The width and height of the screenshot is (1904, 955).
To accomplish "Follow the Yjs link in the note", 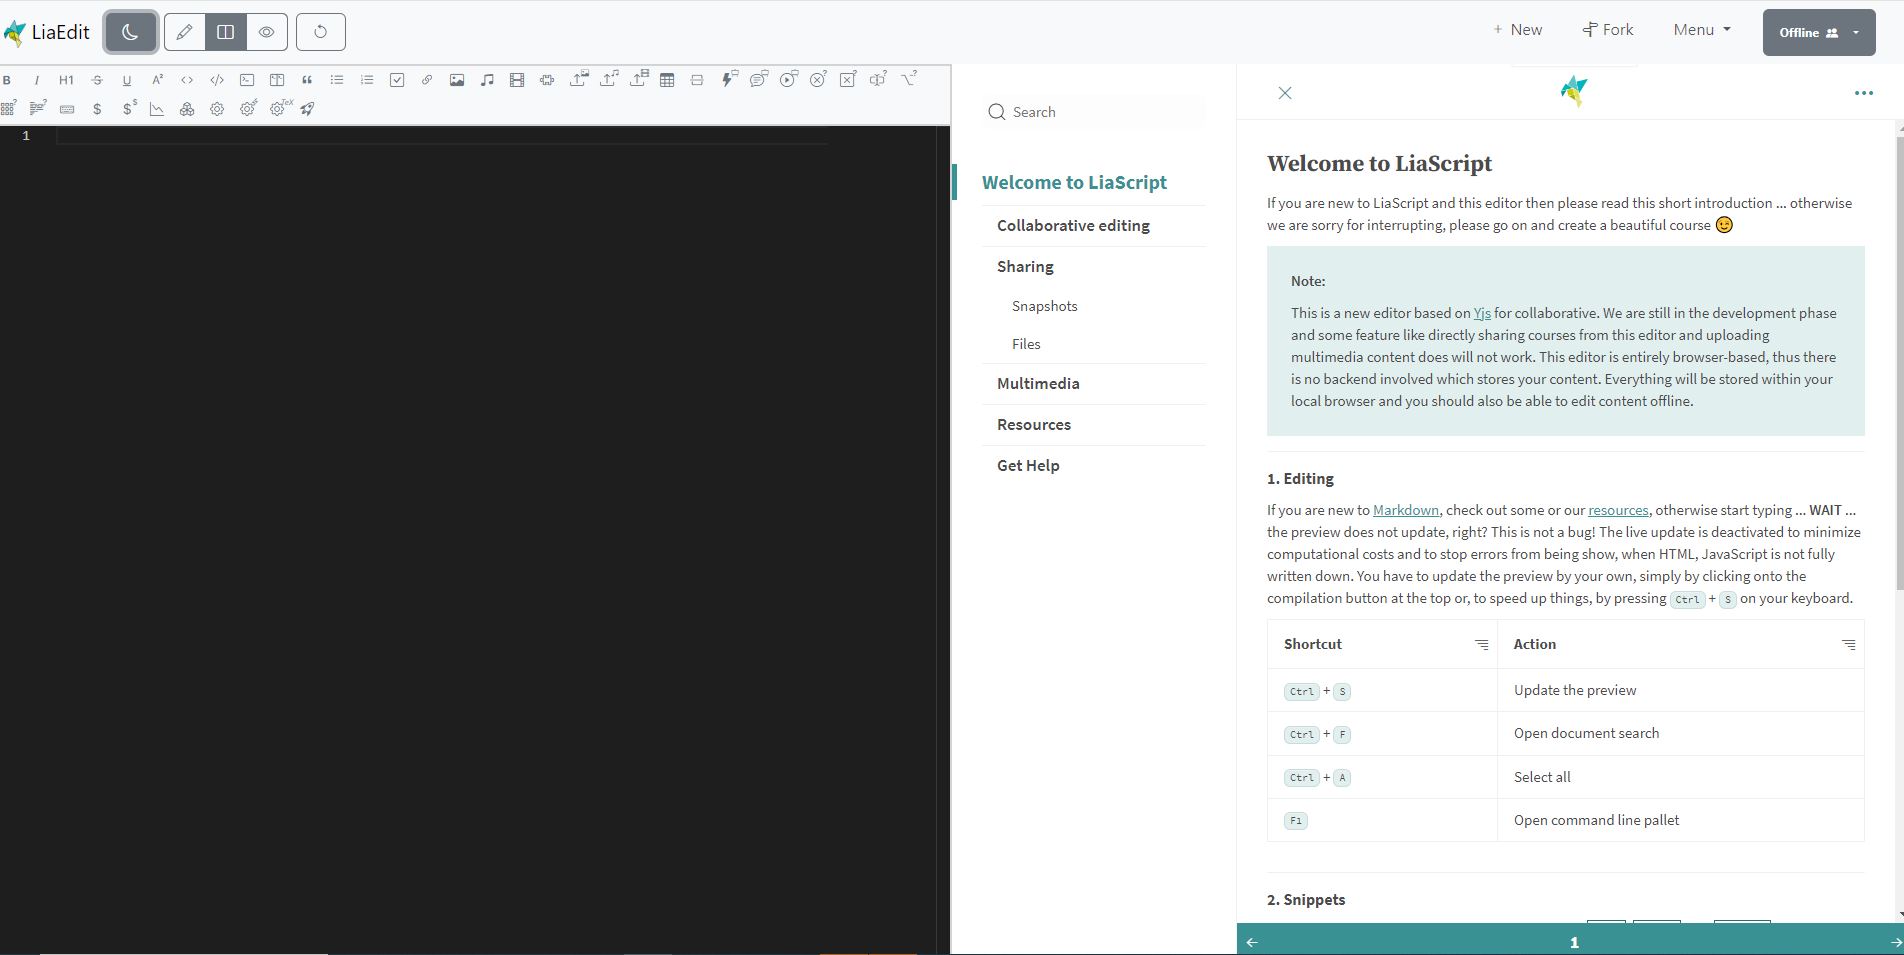I will (1482, 313).
